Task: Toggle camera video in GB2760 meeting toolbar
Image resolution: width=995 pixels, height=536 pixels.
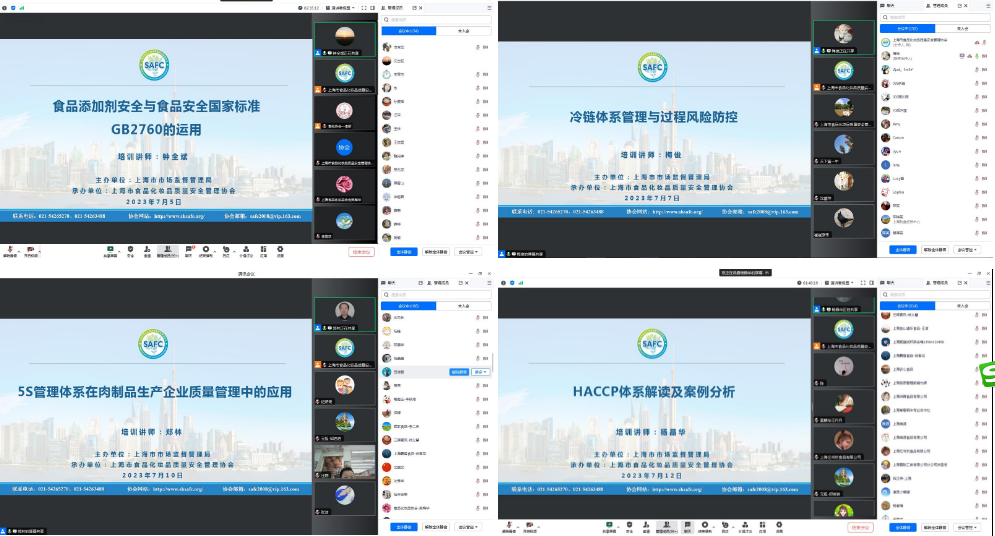Action: [30, 250]
